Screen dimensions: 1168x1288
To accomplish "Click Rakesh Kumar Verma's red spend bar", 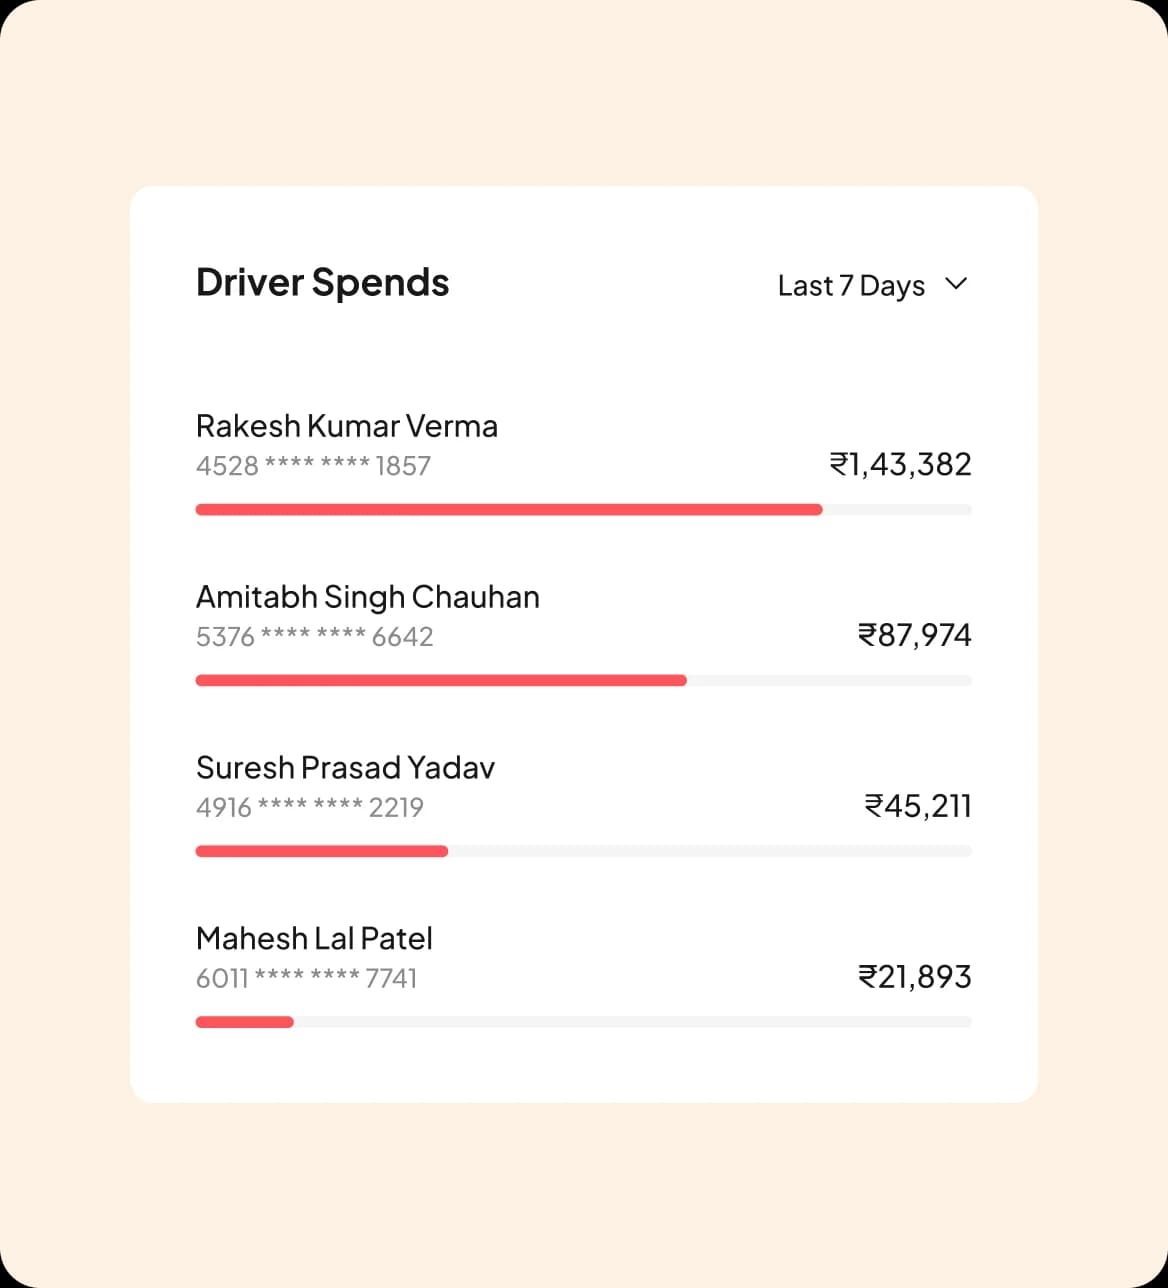I will click(x=508, y=510).
